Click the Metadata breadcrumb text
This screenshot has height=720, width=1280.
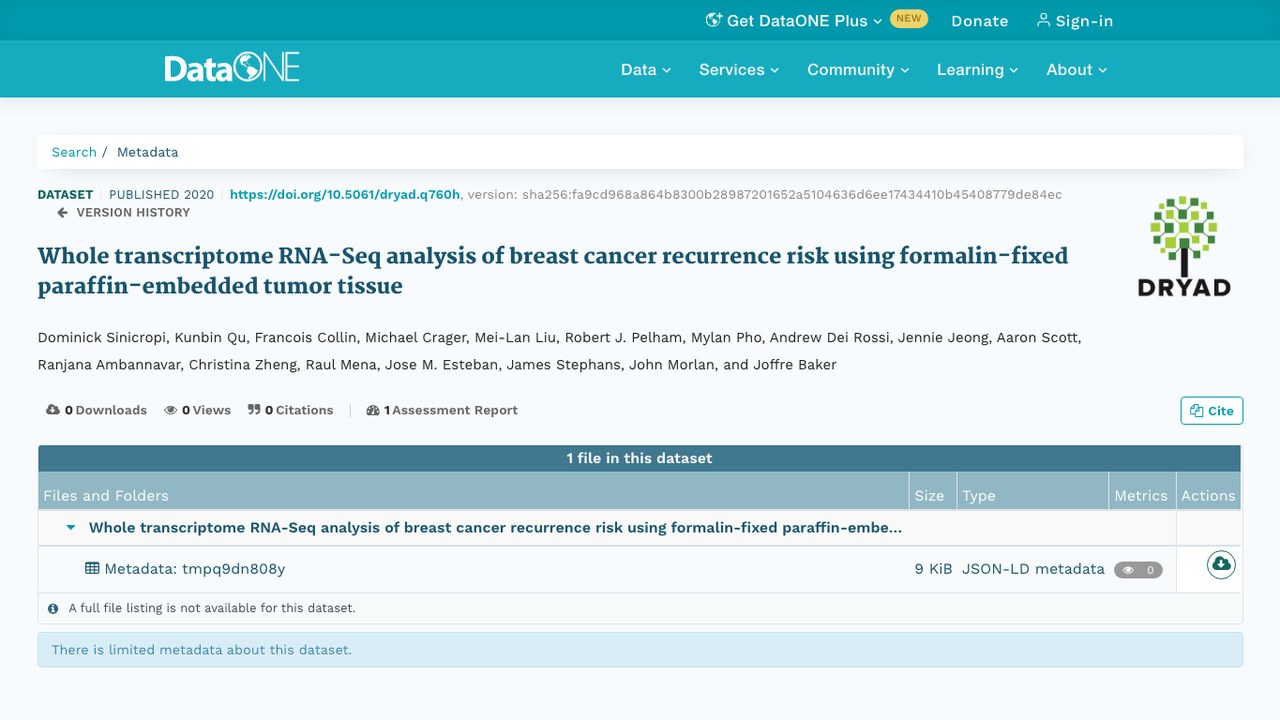click(x=148, y=152)
